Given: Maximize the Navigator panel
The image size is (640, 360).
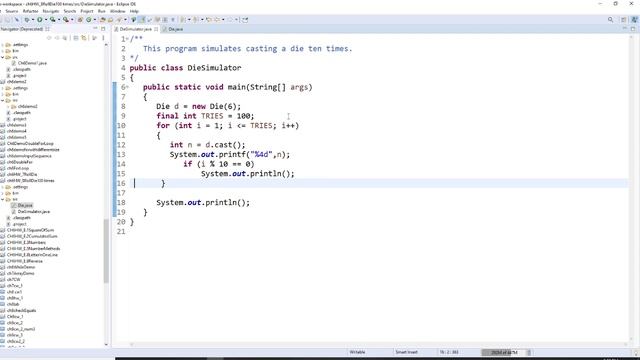Looking at the screenshot, I should coord(103,29).
